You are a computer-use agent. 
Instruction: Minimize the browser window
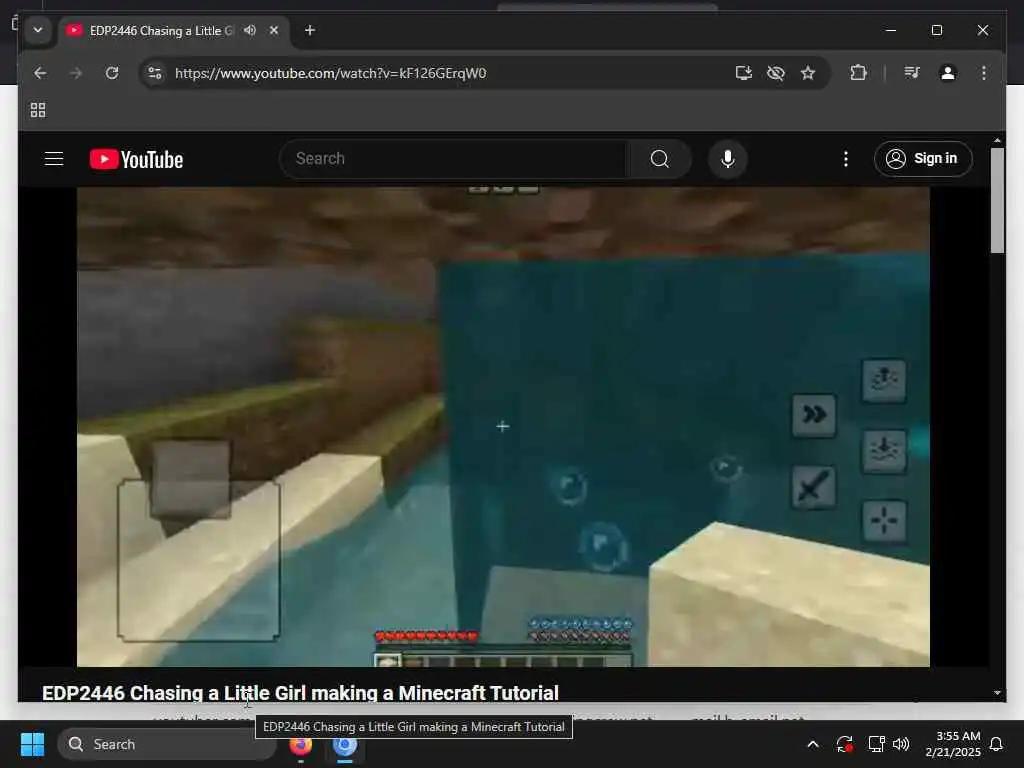pyautogui.click(x=891, y=30)
